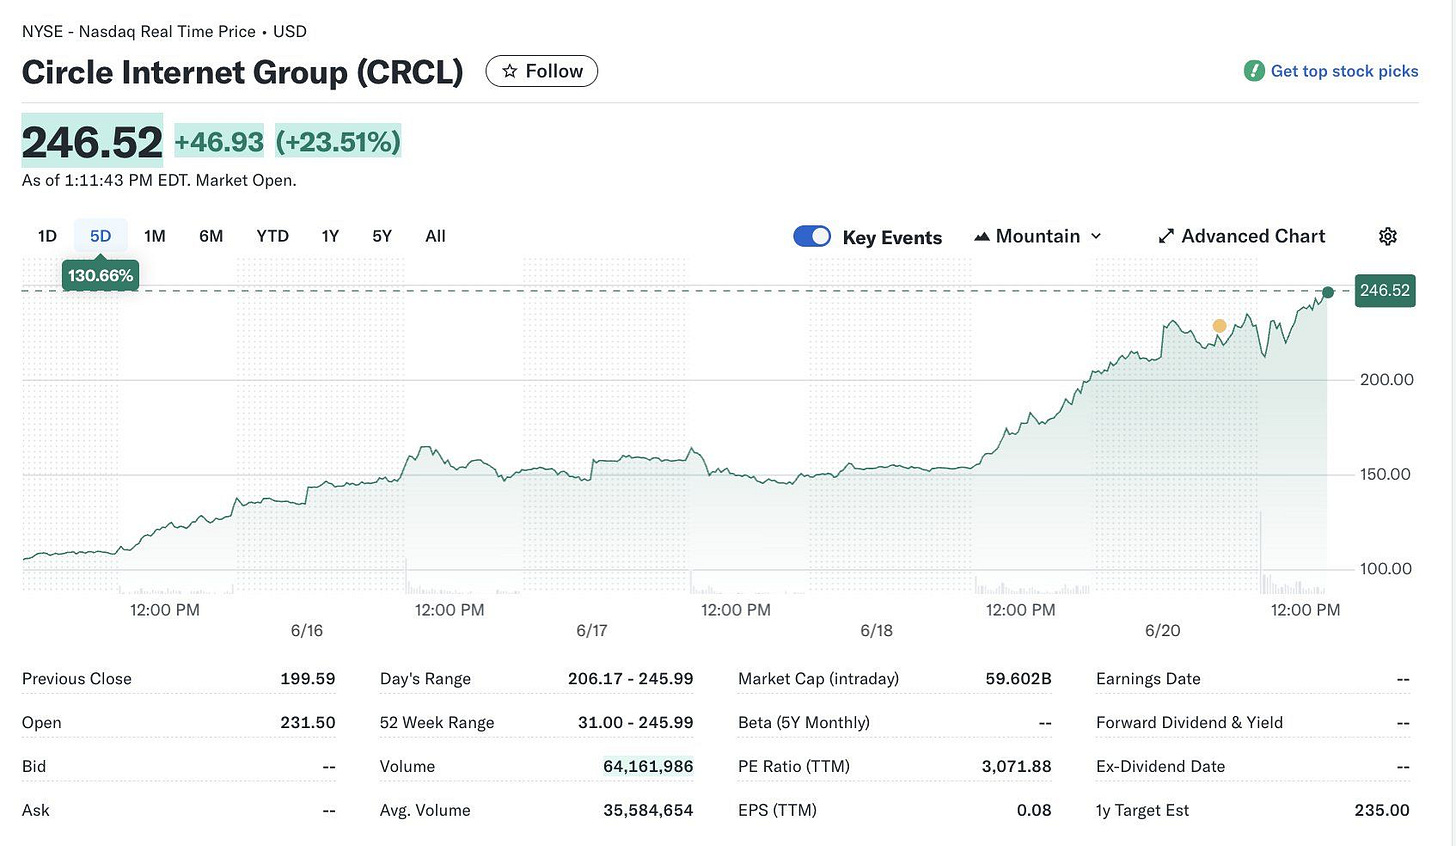Click Forward Dividend & Yield label
This screenshot has height=846, width=1456.
(x=1189, y=723)
